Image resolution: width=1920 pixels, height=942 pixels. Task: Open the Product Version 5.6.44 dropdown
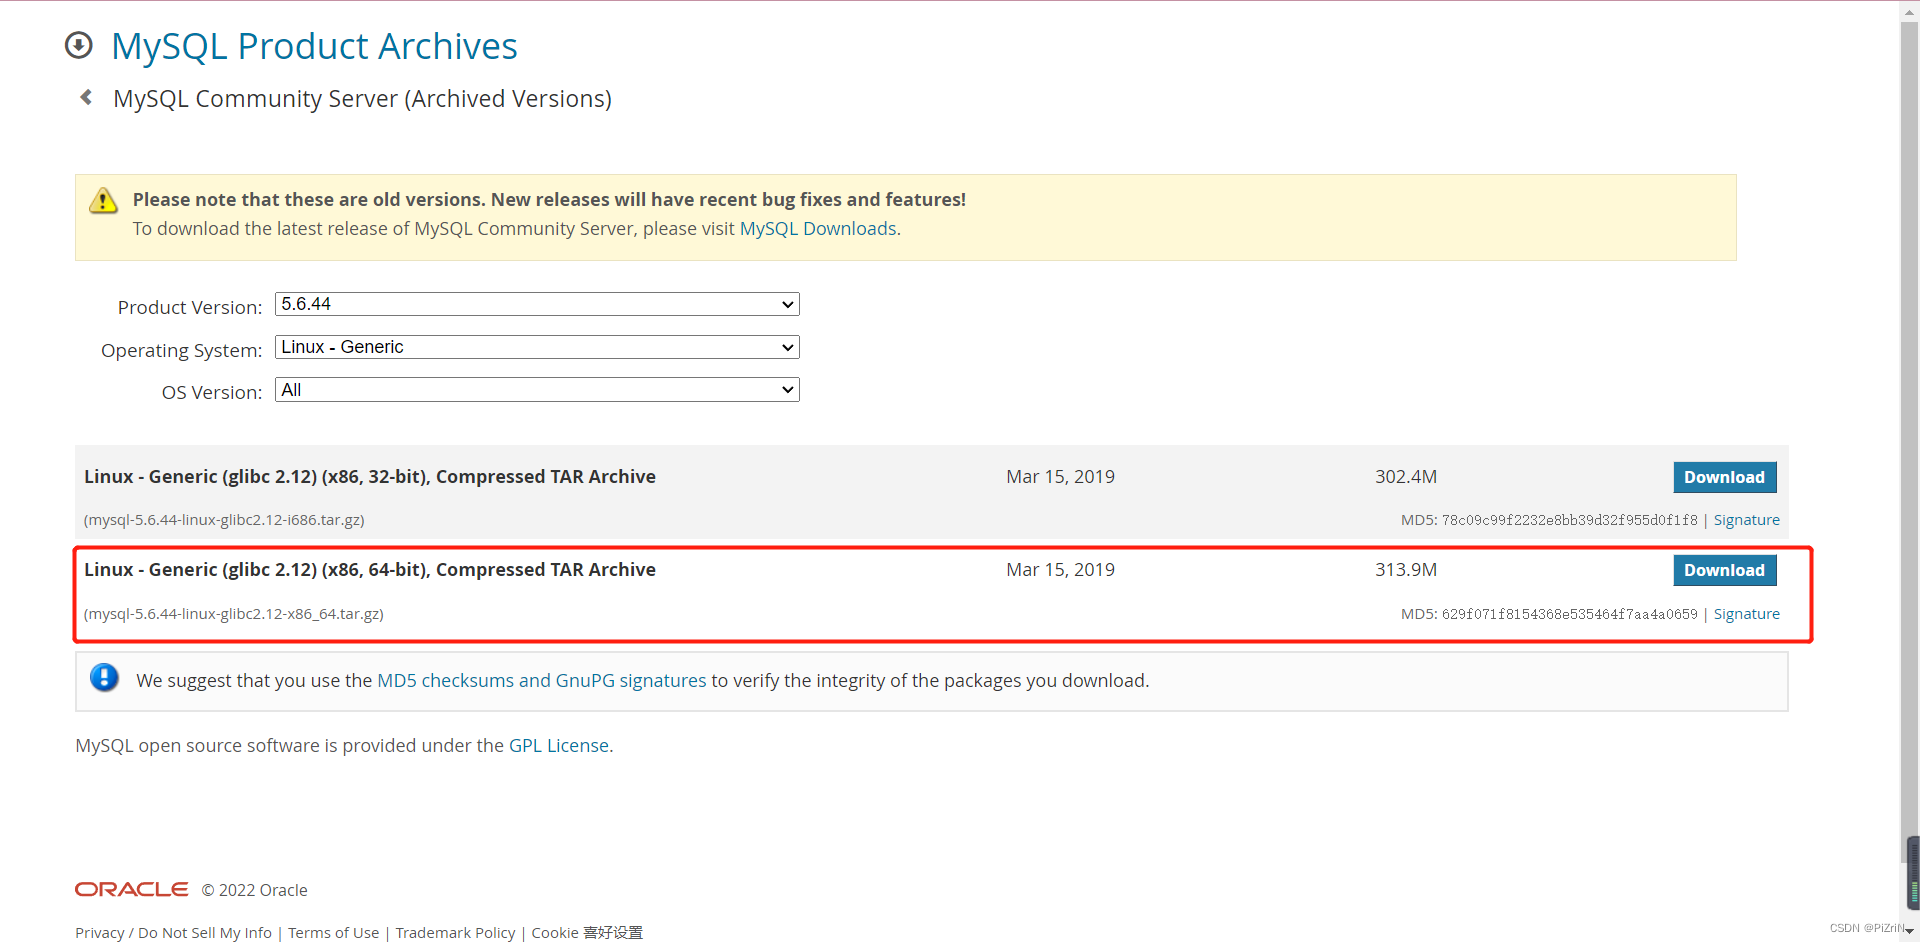537,304
